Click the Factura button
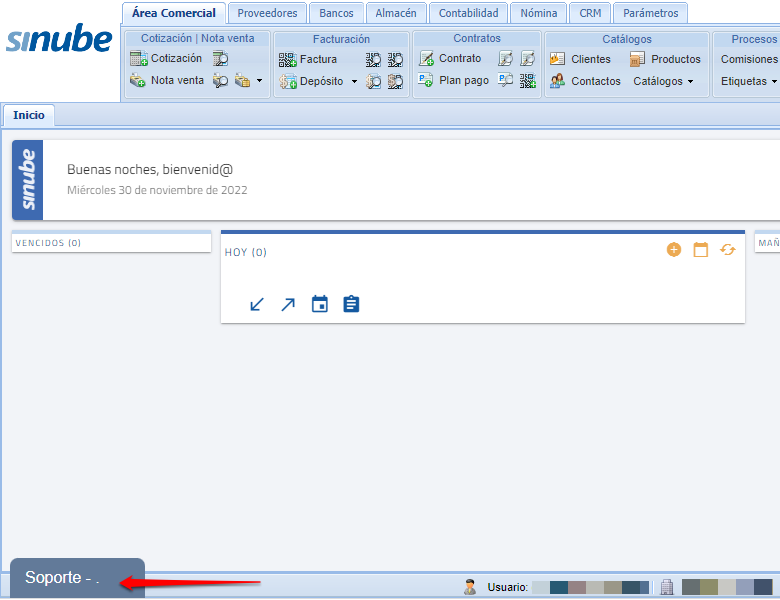780x600 pixels. click(308, 59)
